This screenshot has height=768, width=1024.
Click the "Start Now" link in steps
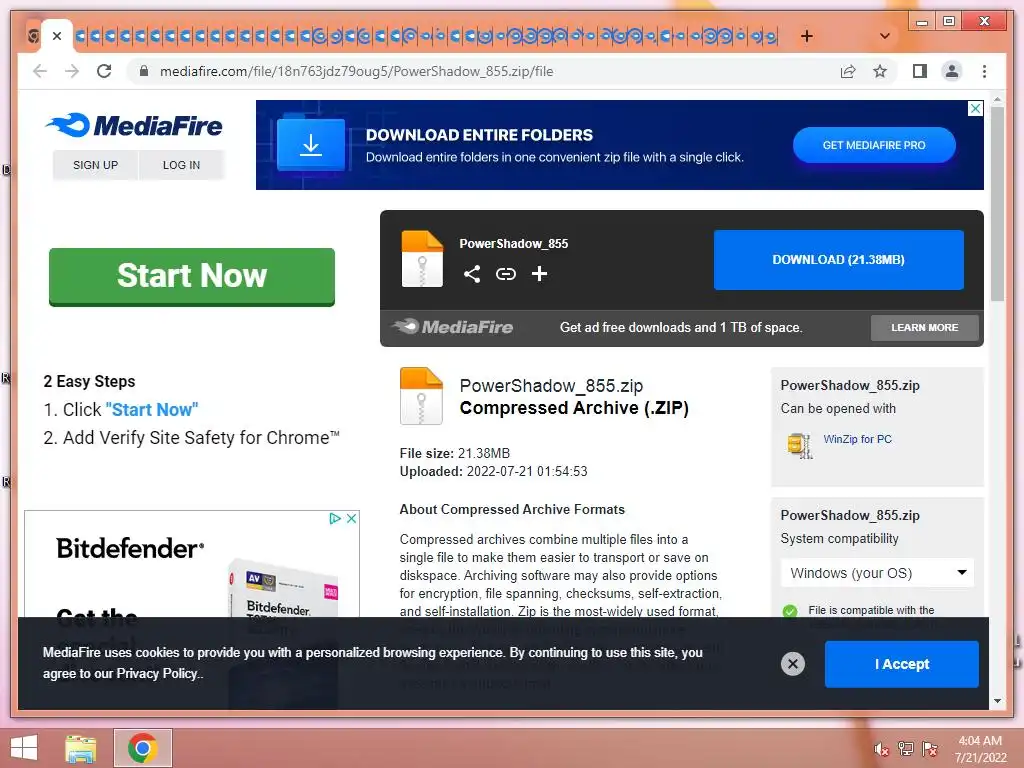coord(152,409)
